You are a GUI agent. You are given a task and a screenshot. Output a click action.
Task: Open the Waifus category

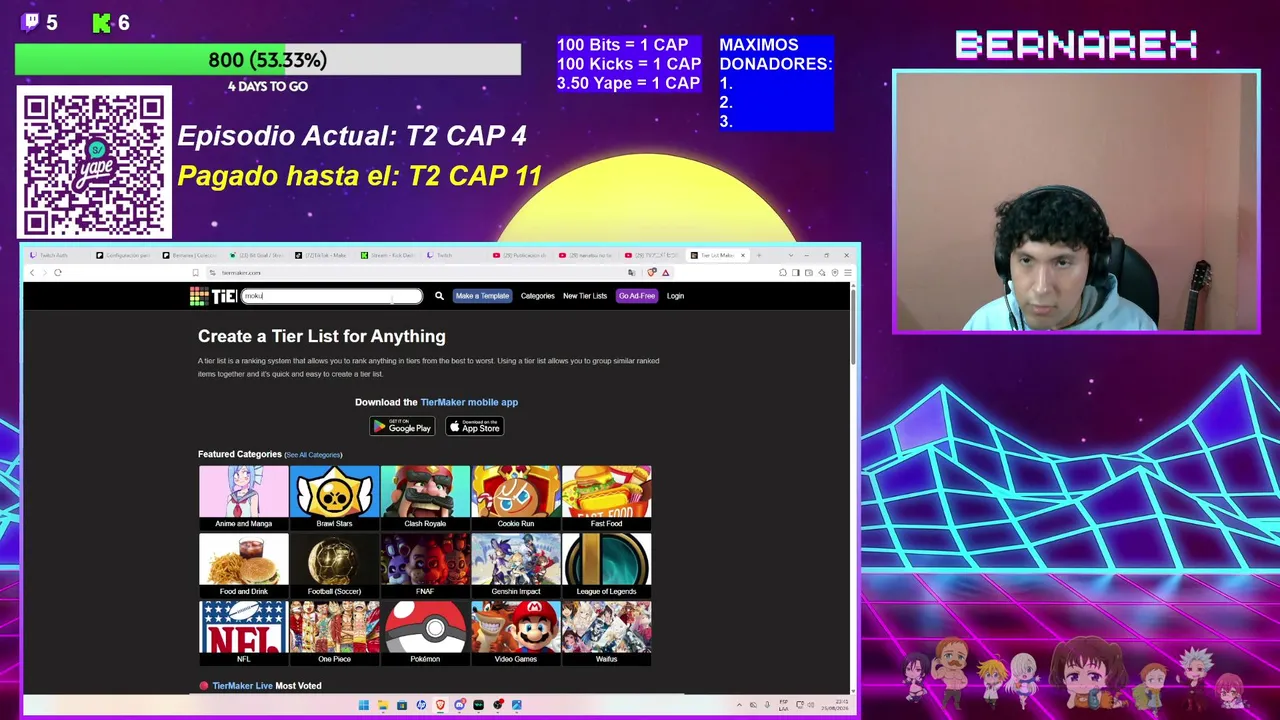[606, 633]
